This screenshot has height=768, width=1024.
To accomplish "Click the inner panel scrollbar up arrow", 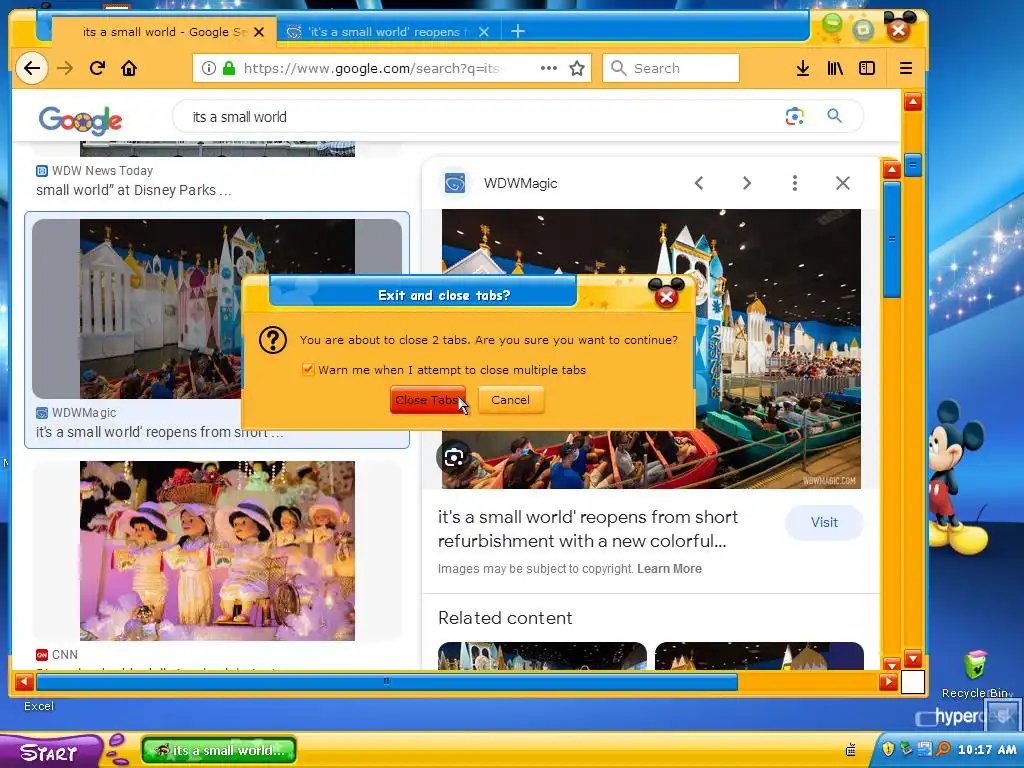I will pos(892,170).
